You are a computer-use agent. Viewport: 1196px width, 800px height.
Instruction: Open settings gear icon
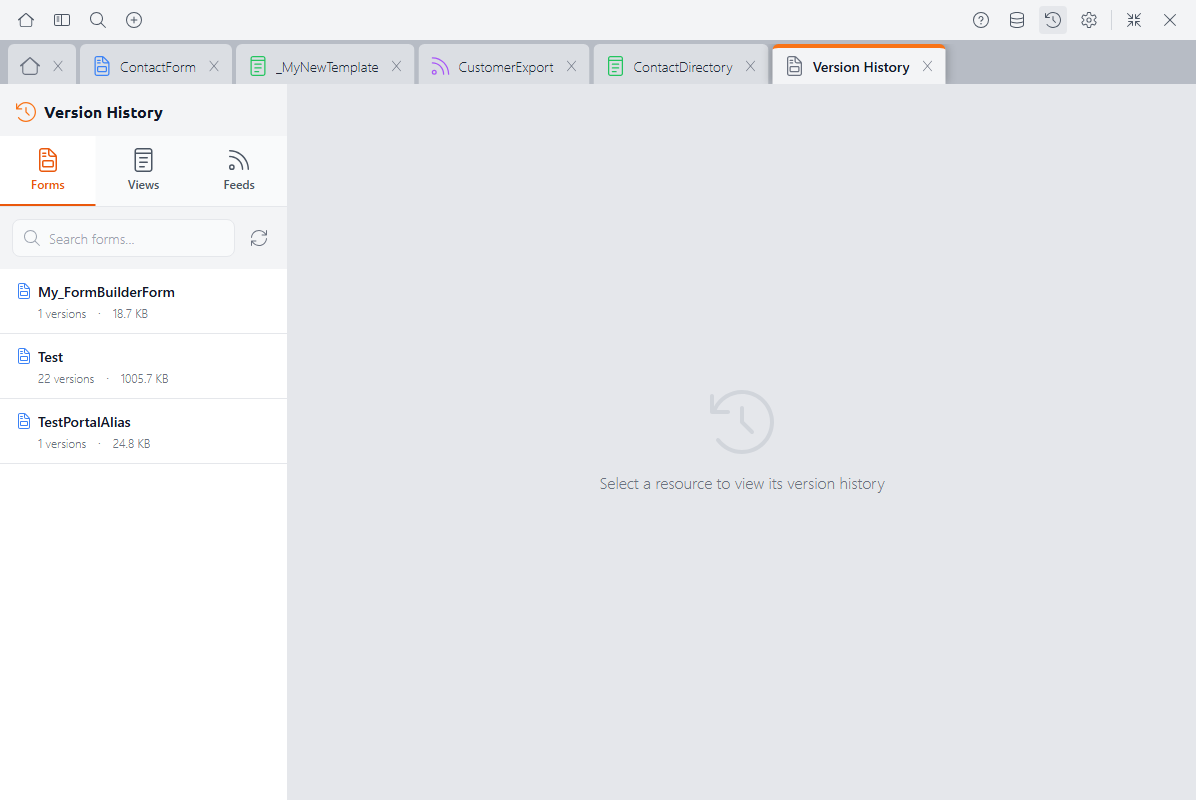[x=1088, y=20]
